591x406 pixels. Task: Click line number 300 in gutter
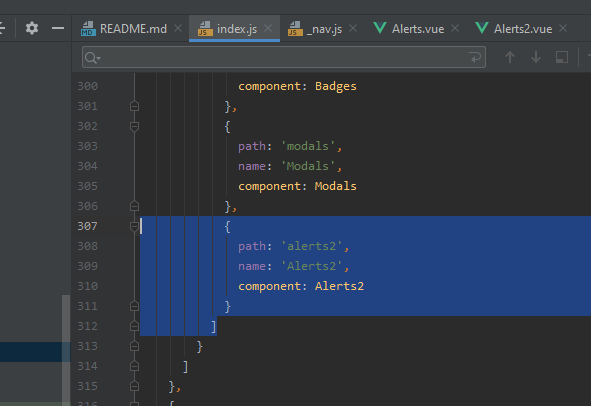[x=87, y=86]
